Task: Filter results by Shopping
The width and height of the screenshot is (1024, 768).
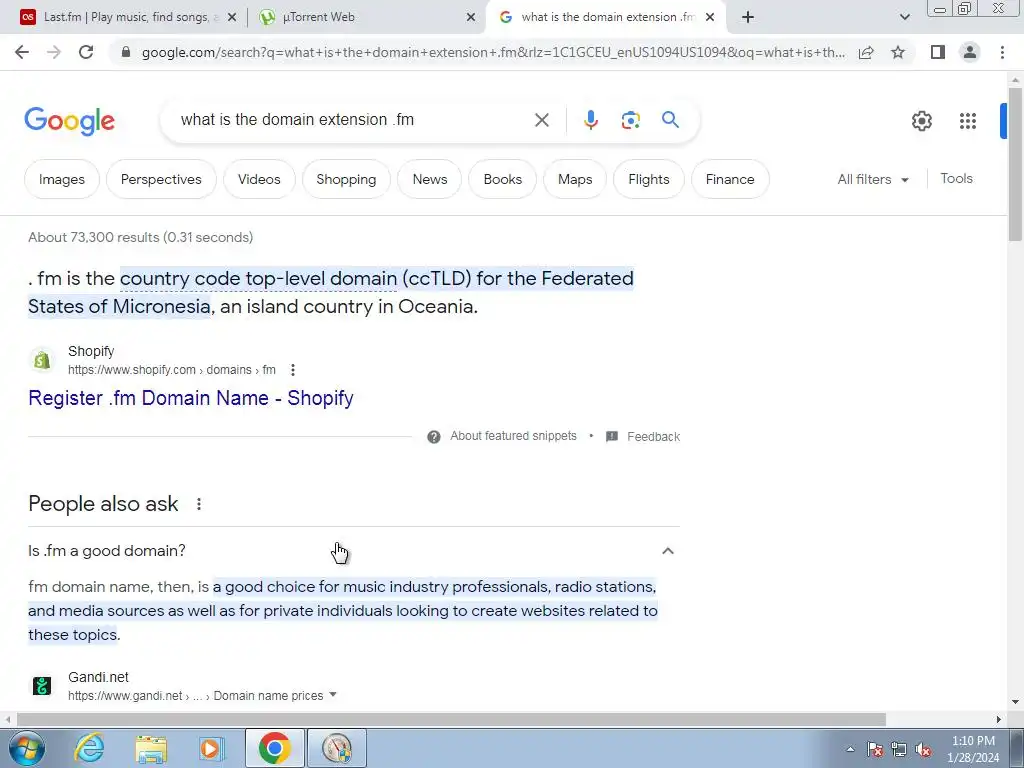Action: (346, 179)
